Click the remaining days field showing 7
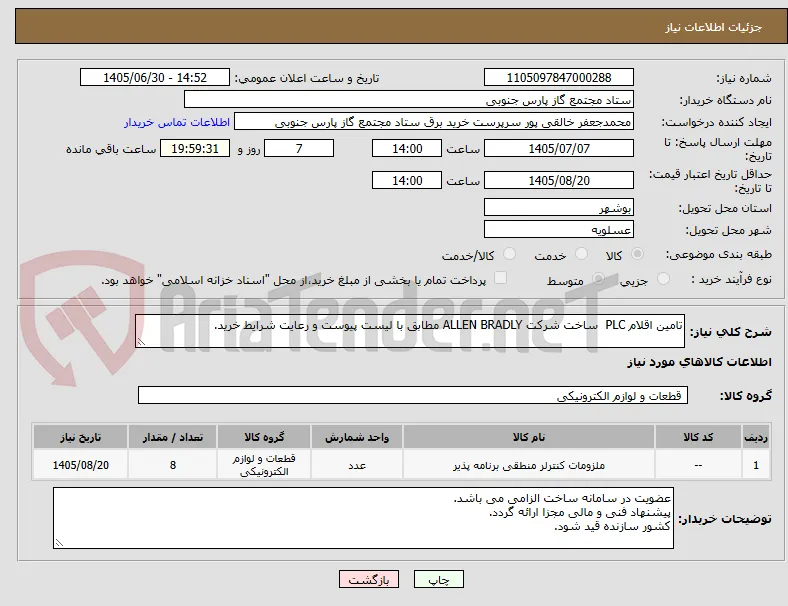The height and width of the screenshot is (606, 788). click(x=299, y=149)
